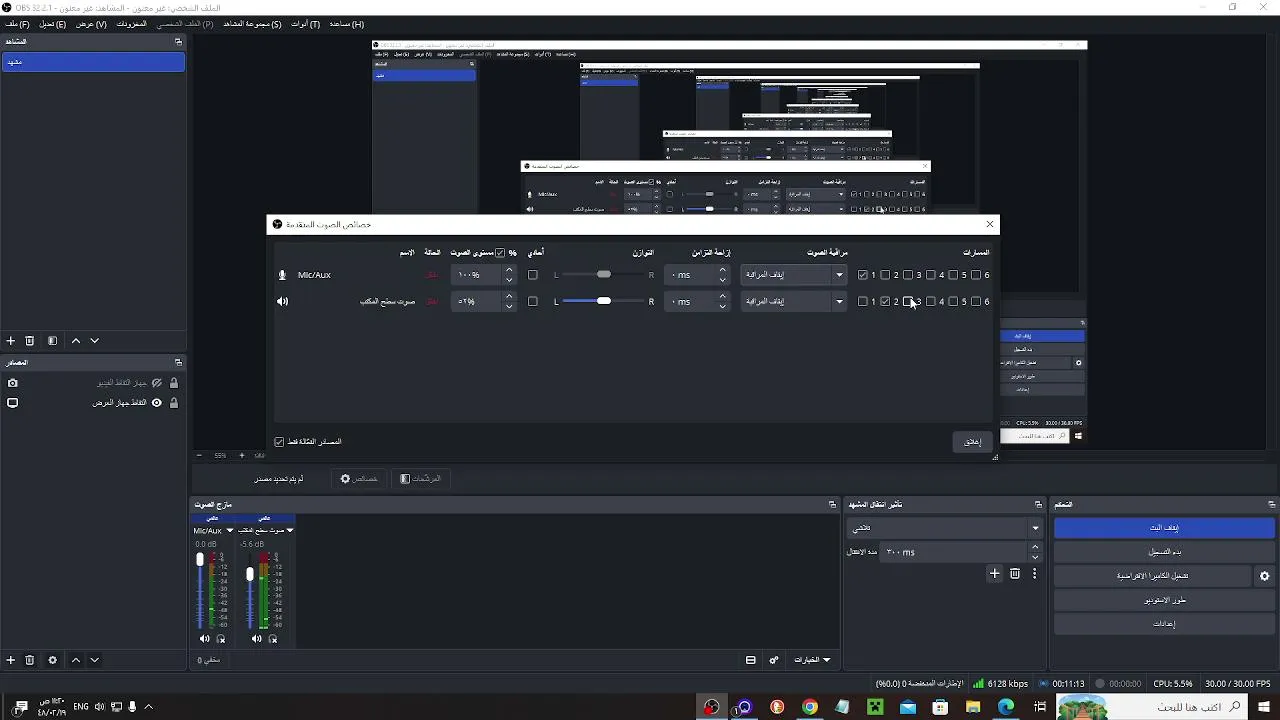Viewport: 1280px width, 720px height.
Task: Open scene filters icon in scenes toolbar
Action: [52, 341]
